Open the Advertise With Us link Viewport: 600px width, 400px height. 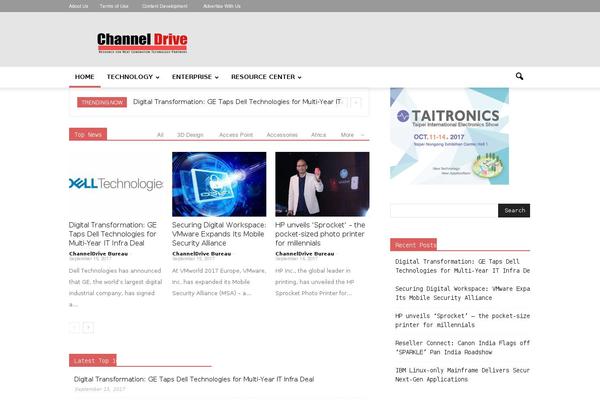coord(222,6)
